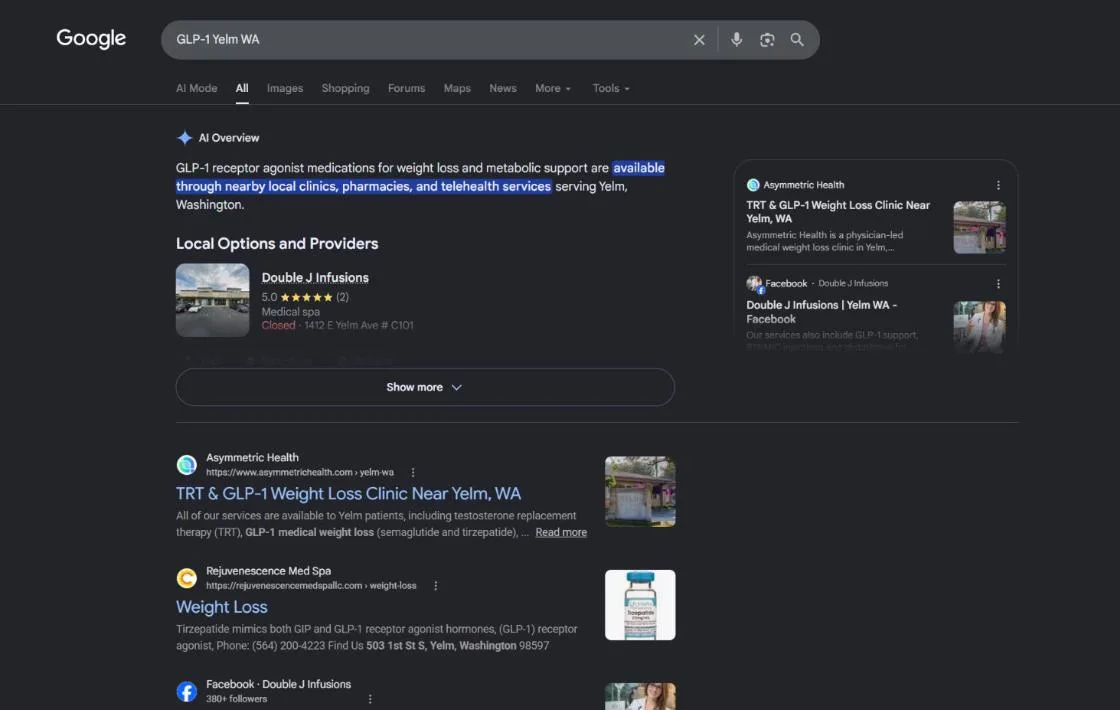Expand AI Overview with Show more
1120x710 pixels.
[425, 387]
